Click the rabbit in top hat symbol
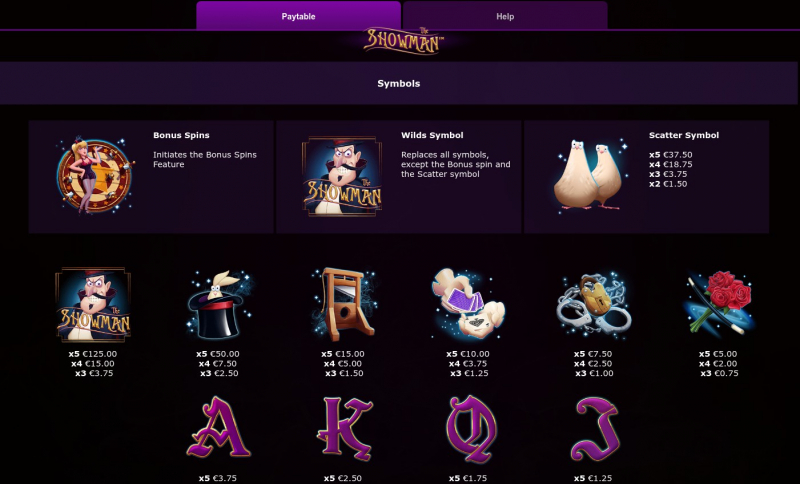Image resolution: width=800 pixels, height=484 pixels. (219, 305)
